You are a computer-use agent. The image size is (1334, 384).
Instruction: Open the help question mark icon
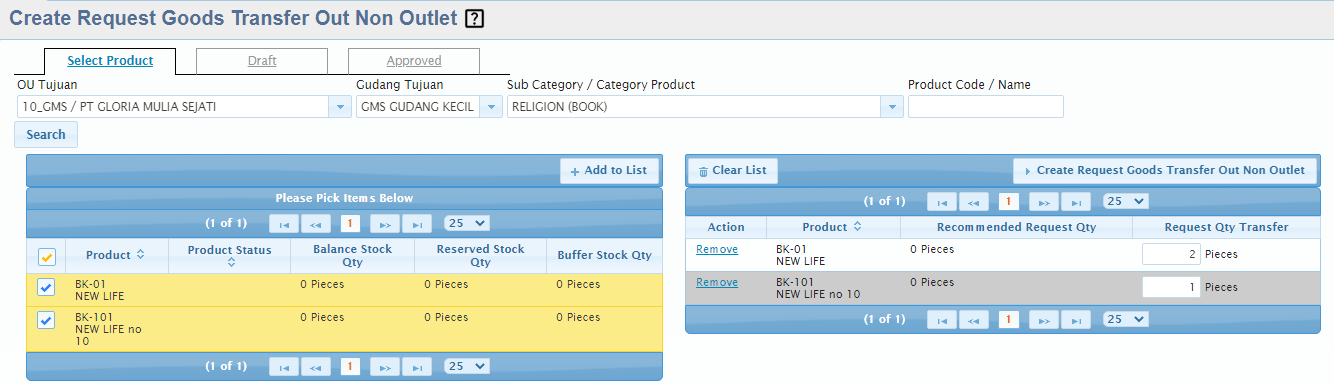coord(475,18)
